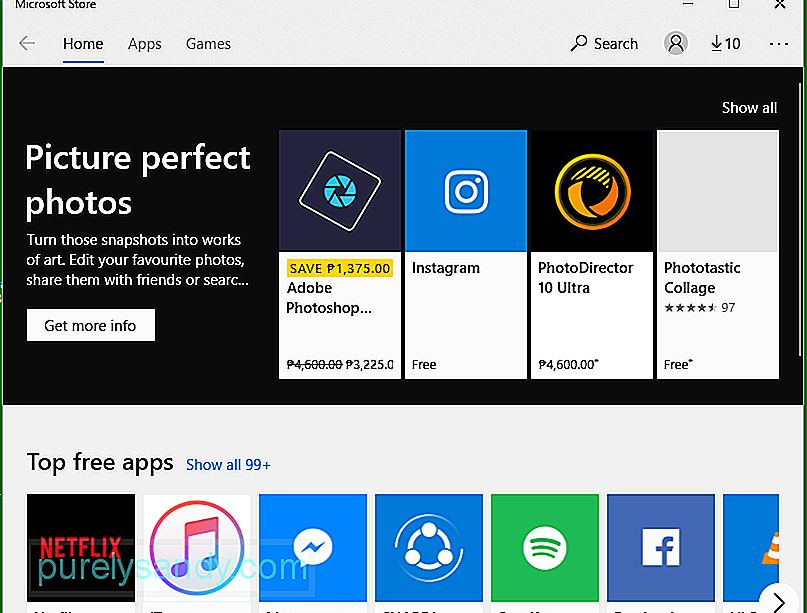Screen dimensions: 807x613
Task: Show next top free apps with arrow
Action: point(779,601)
